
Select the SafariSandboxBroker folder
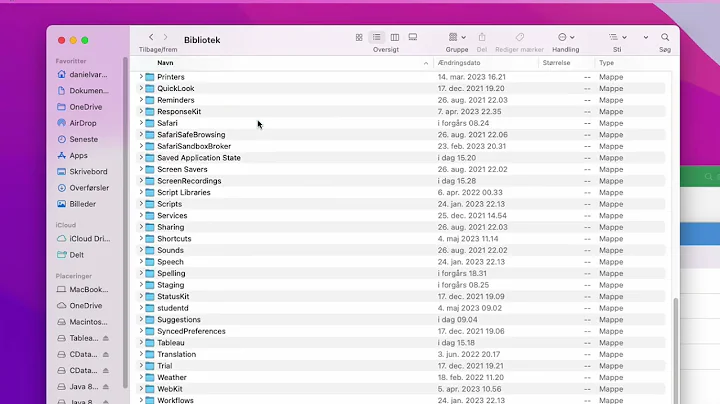[x=401, y=146]
